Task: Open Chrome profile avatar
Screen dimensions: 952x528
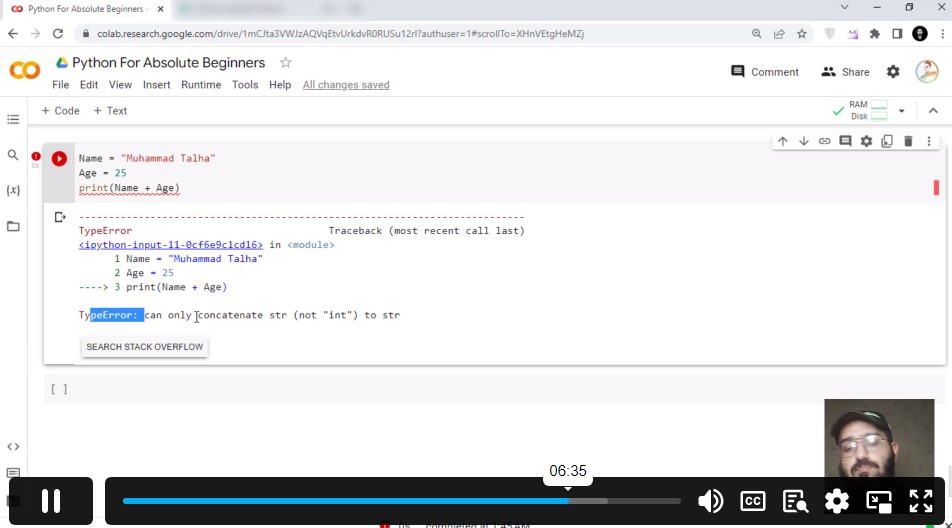Action: (x=920, y=34)
